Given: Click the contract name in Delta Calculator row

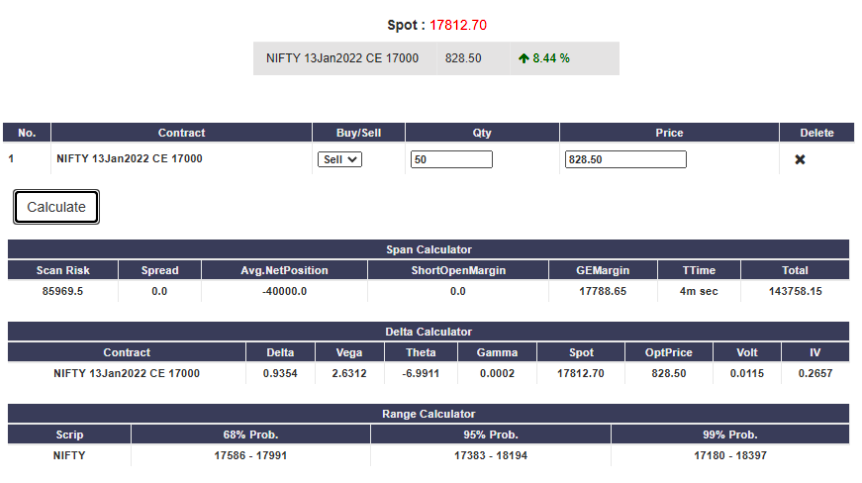Looking at the screenshot, I should 126,374.
